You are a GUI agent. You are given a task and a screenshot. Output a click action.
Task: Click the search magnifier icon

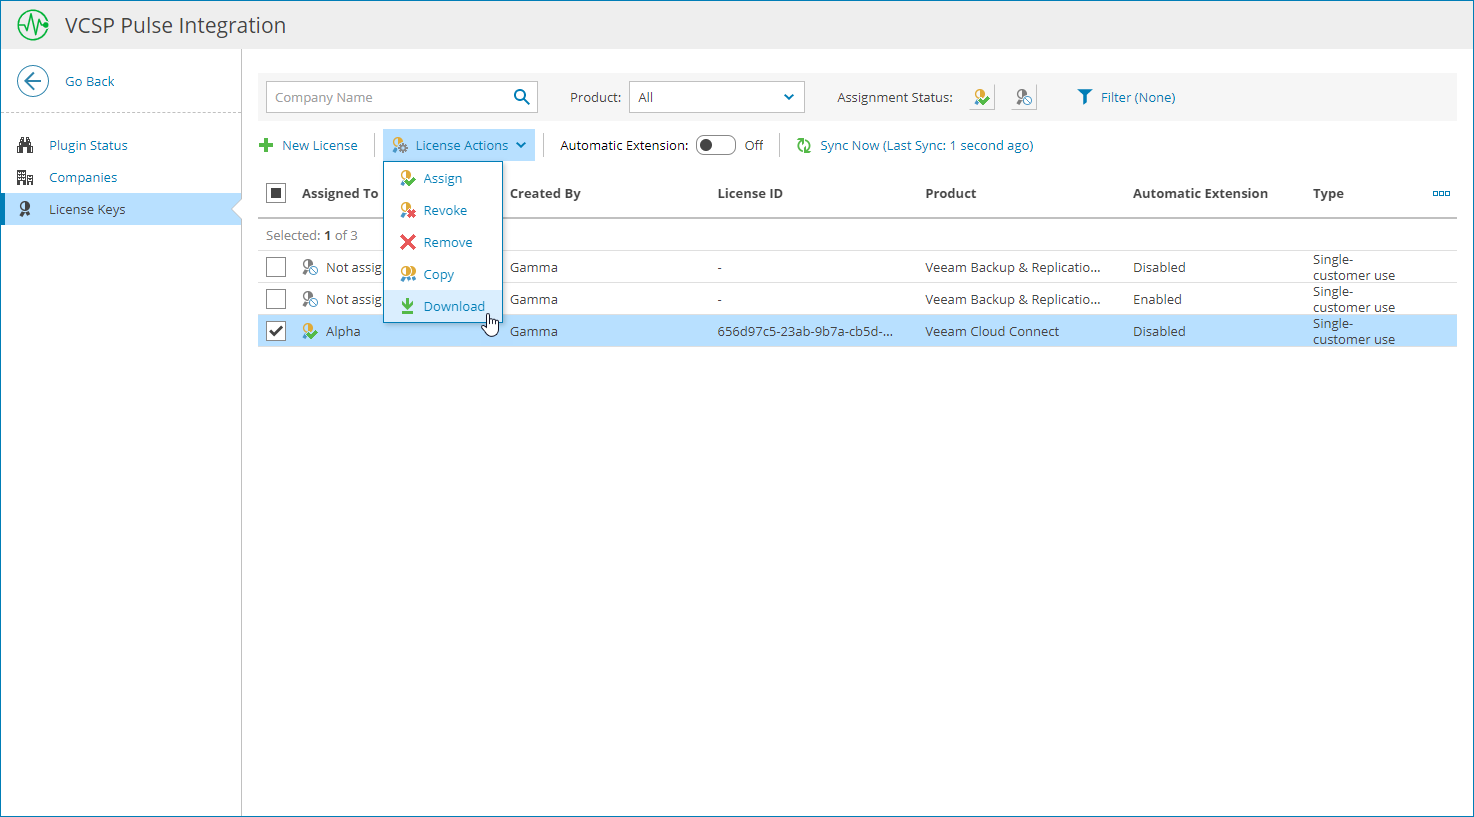coord(521,97)
